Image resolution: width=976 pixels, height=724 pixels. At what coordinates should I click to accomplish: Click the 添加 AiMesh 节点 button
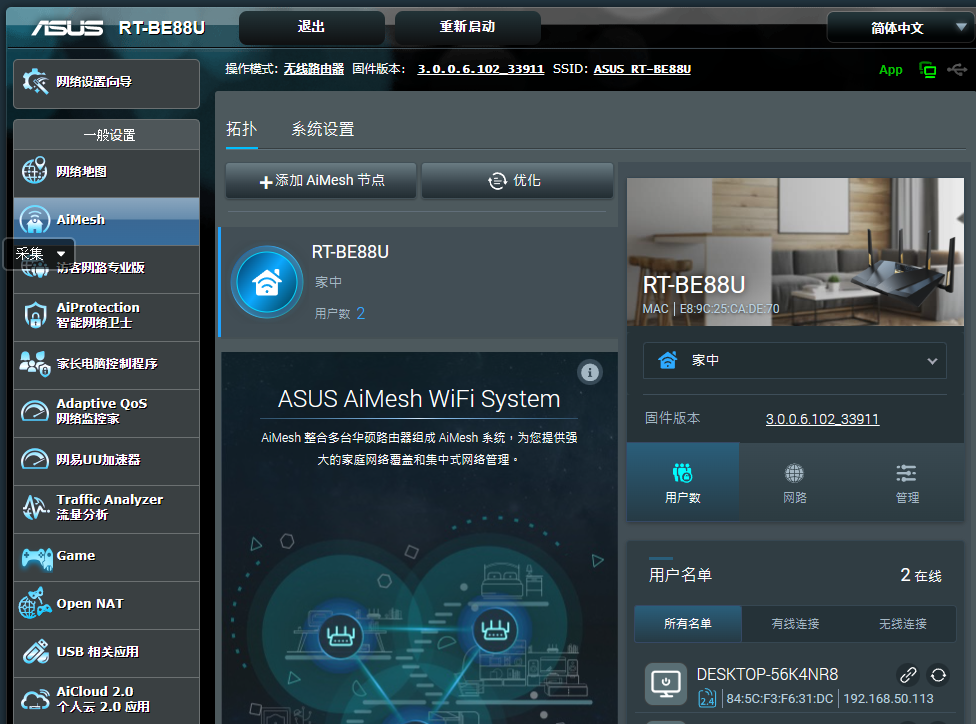click(321, 181)
